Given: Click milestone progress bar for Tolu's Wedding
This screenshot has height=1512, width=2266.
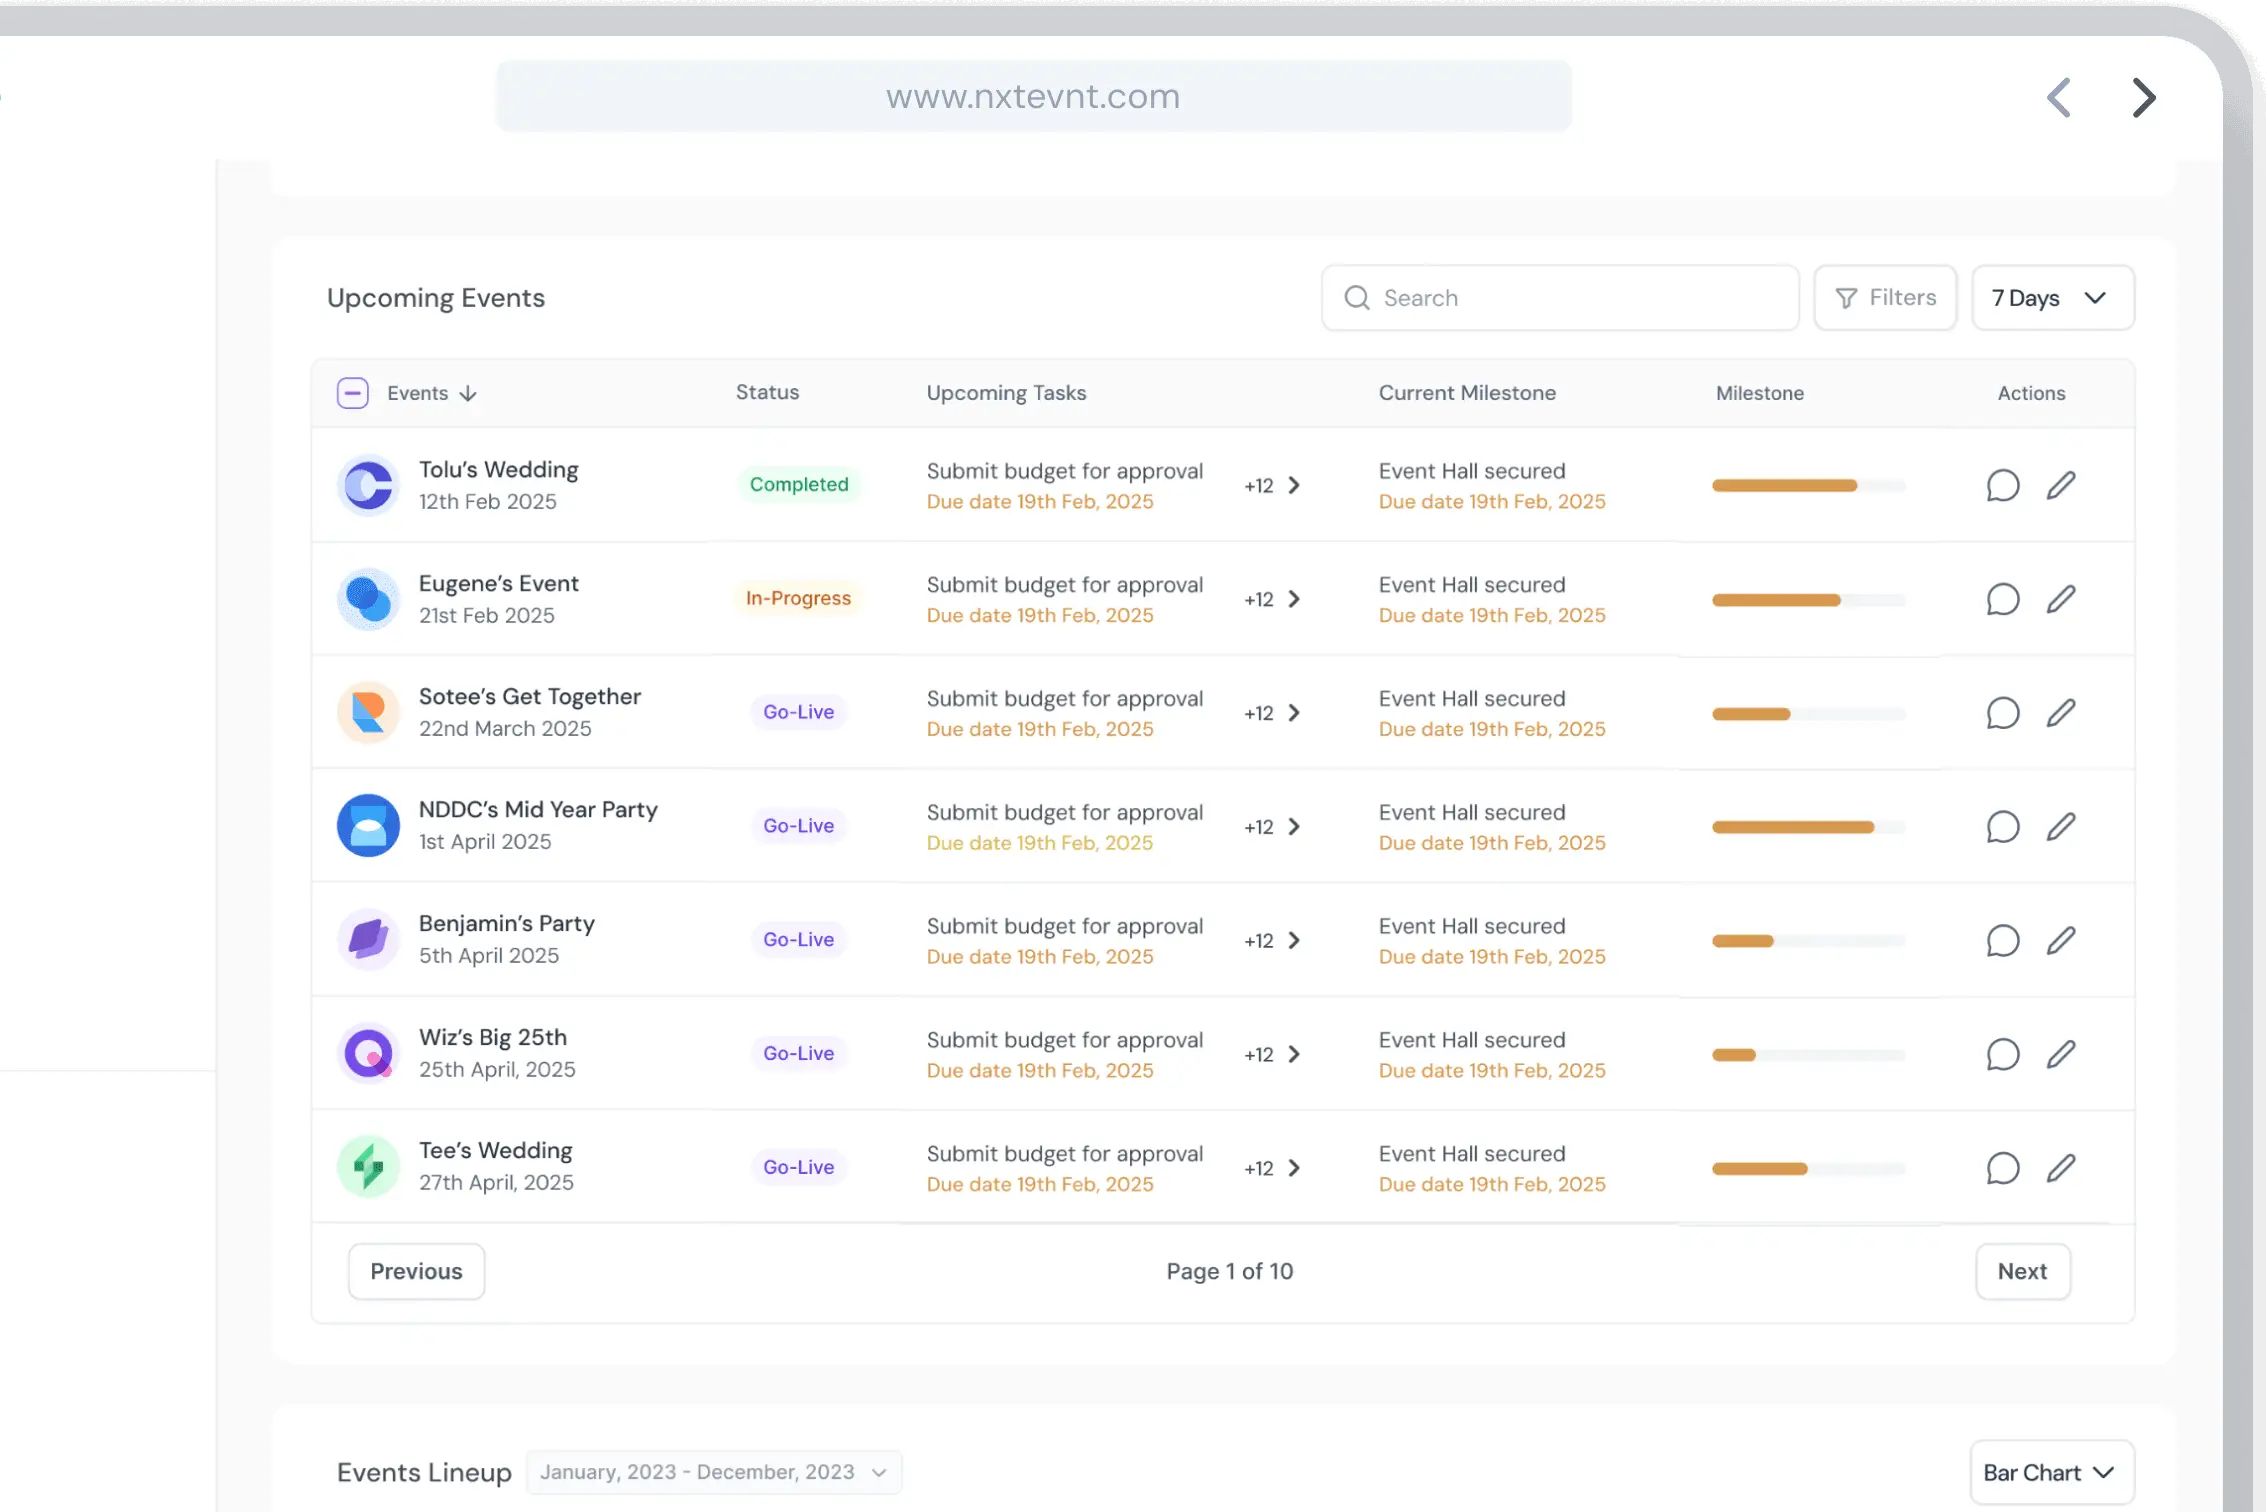Looking at the screenshot, I should [x=1809, y=485].
